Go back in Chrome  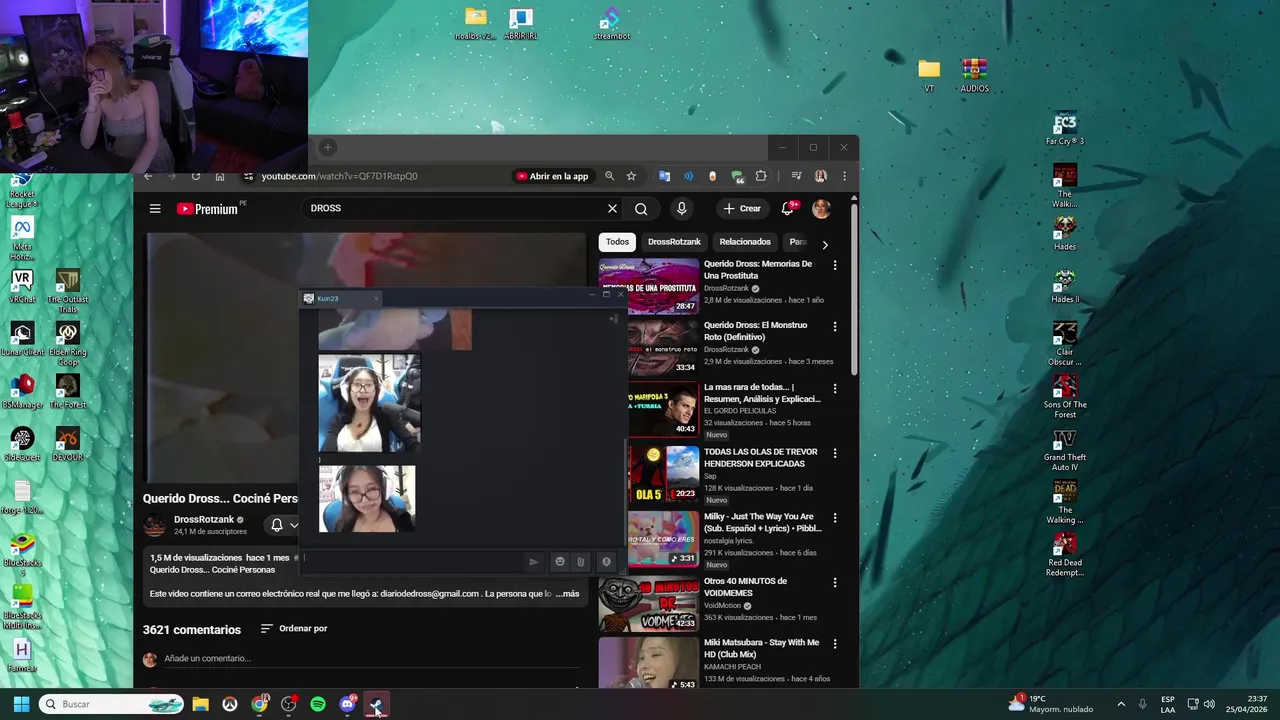coord(148,176)
